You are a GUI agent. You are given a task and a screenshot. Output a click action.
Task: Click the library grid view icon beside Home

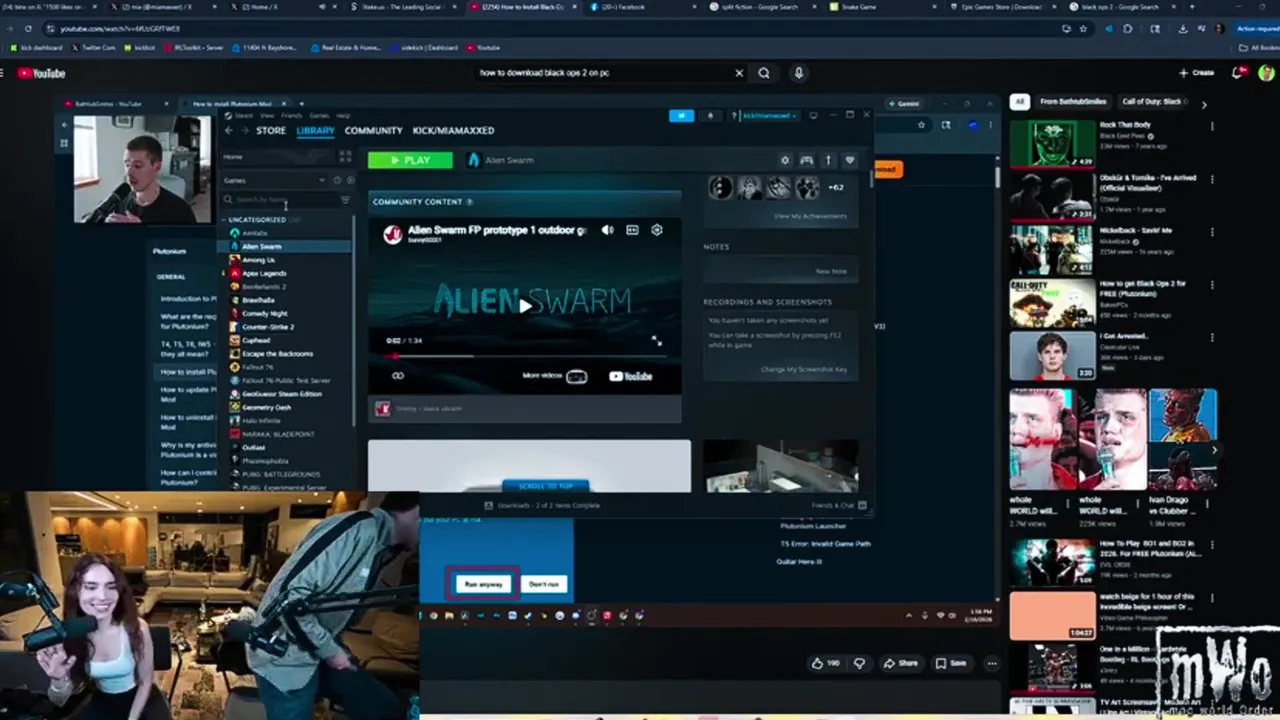(x=345, y=157)
